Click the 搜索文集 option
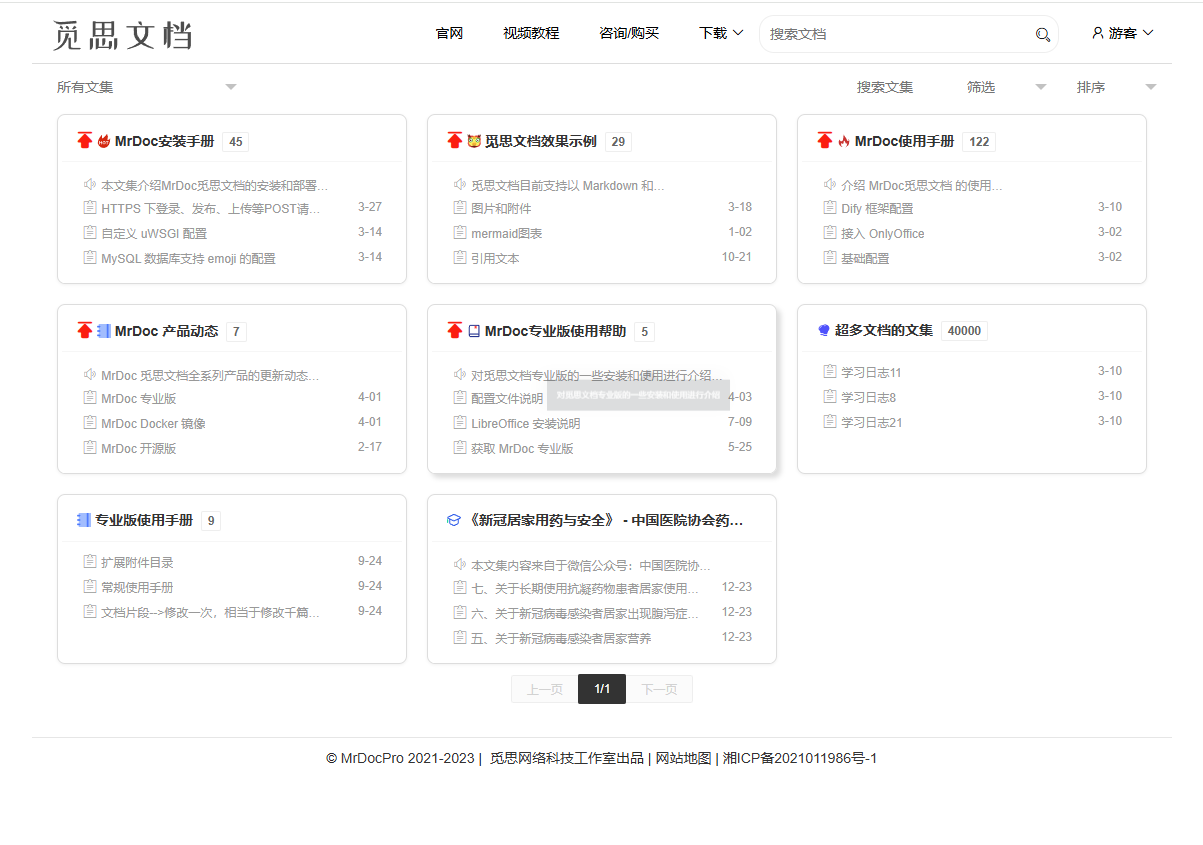Viewport: 1203px width, 845px height. pyautogui.click(x=885, y=87)
